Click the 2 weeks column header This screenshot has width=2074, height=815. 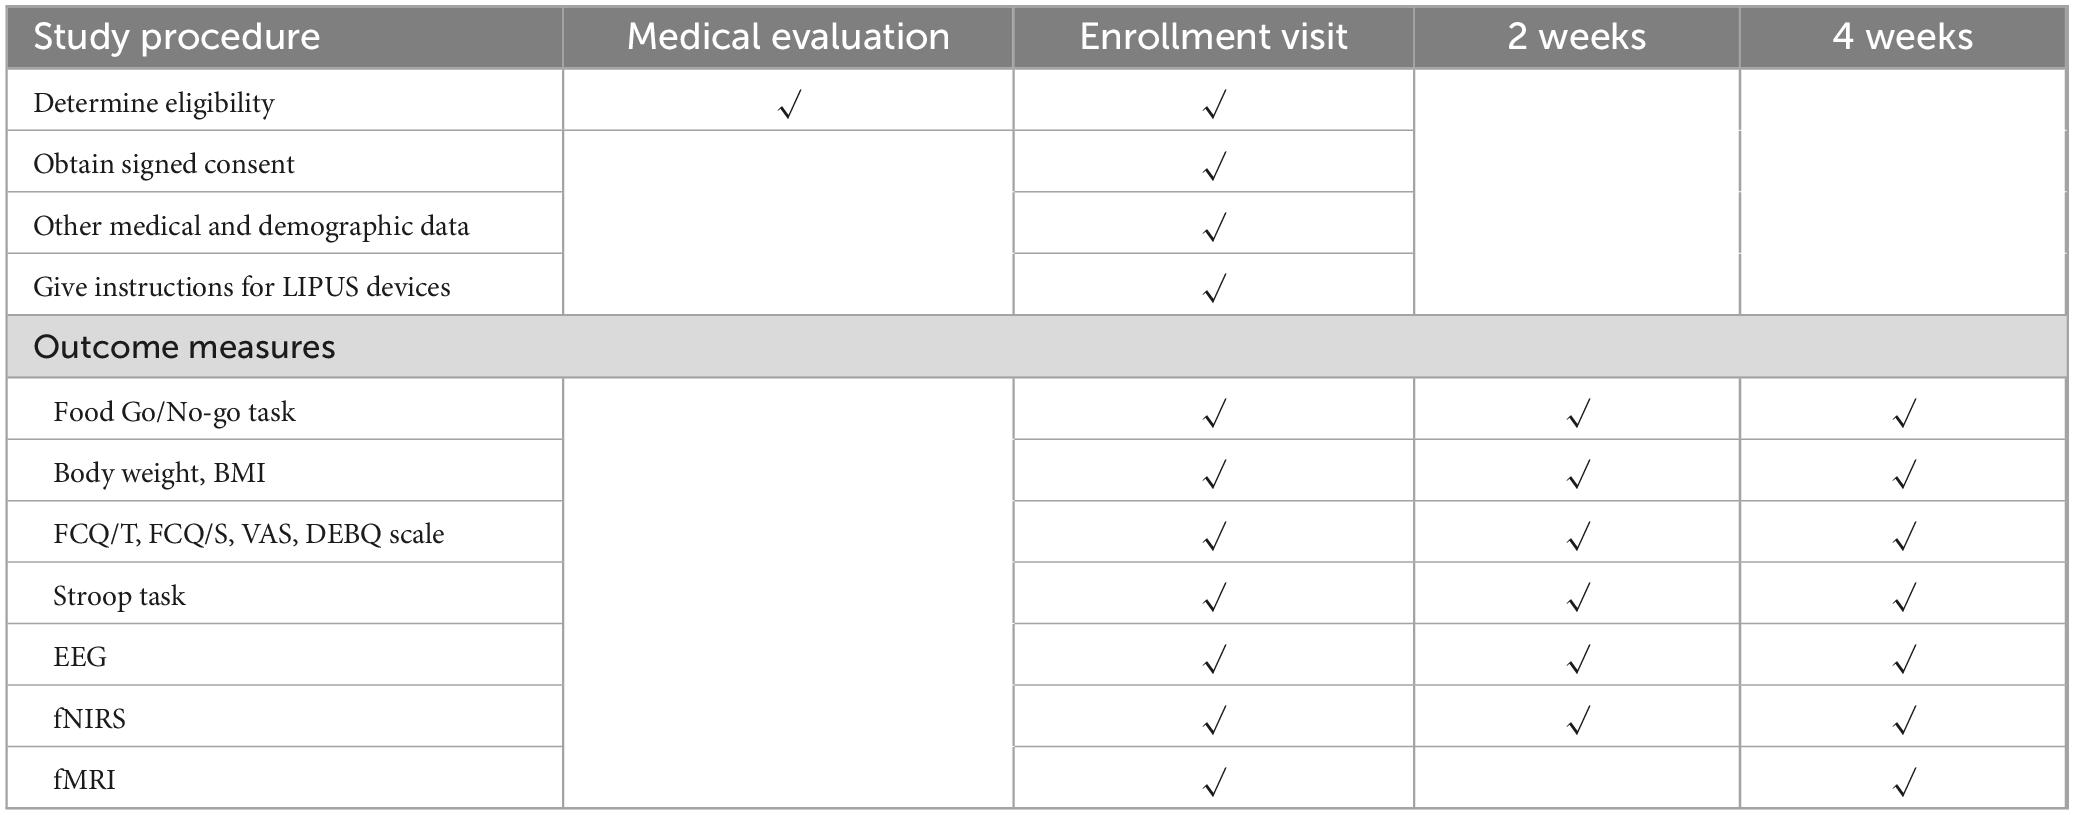point(1576,37)
